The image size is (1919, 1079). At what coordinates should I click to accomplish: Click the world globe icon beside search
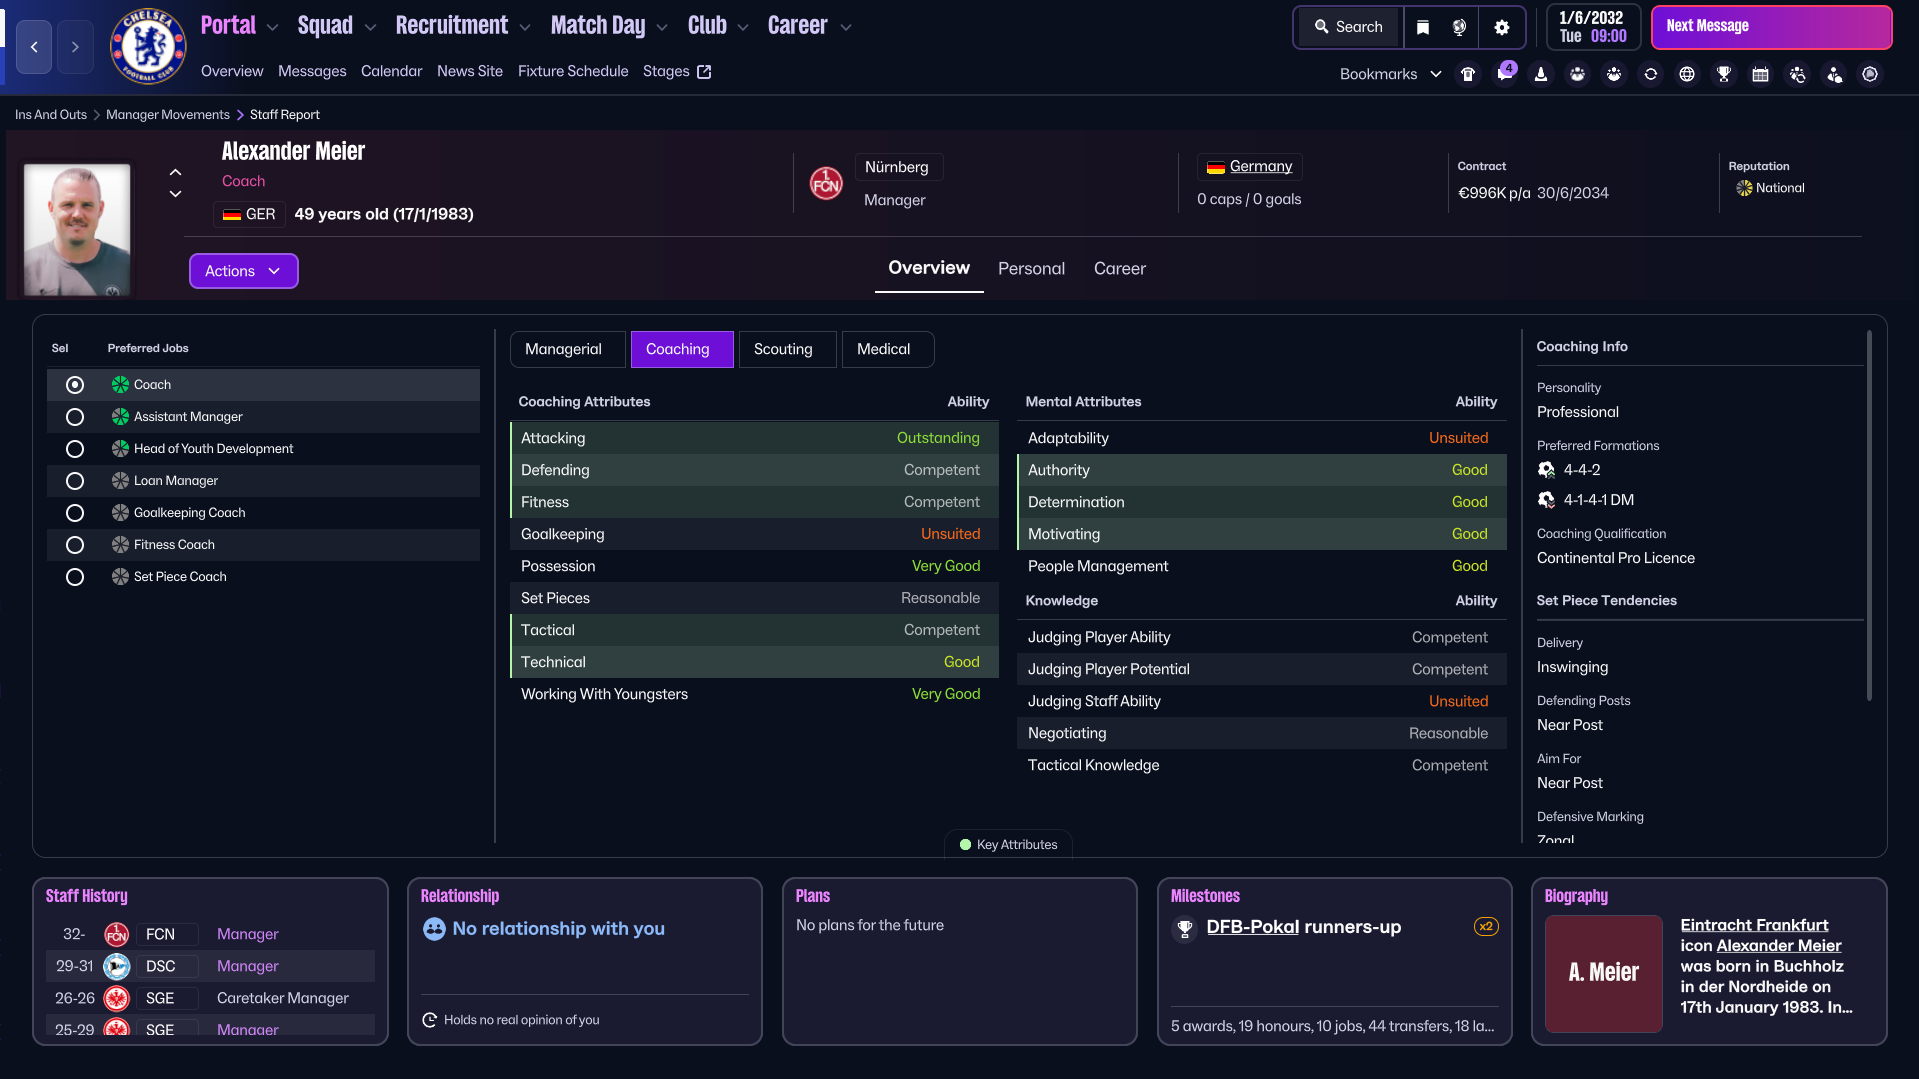[1460, 27]
